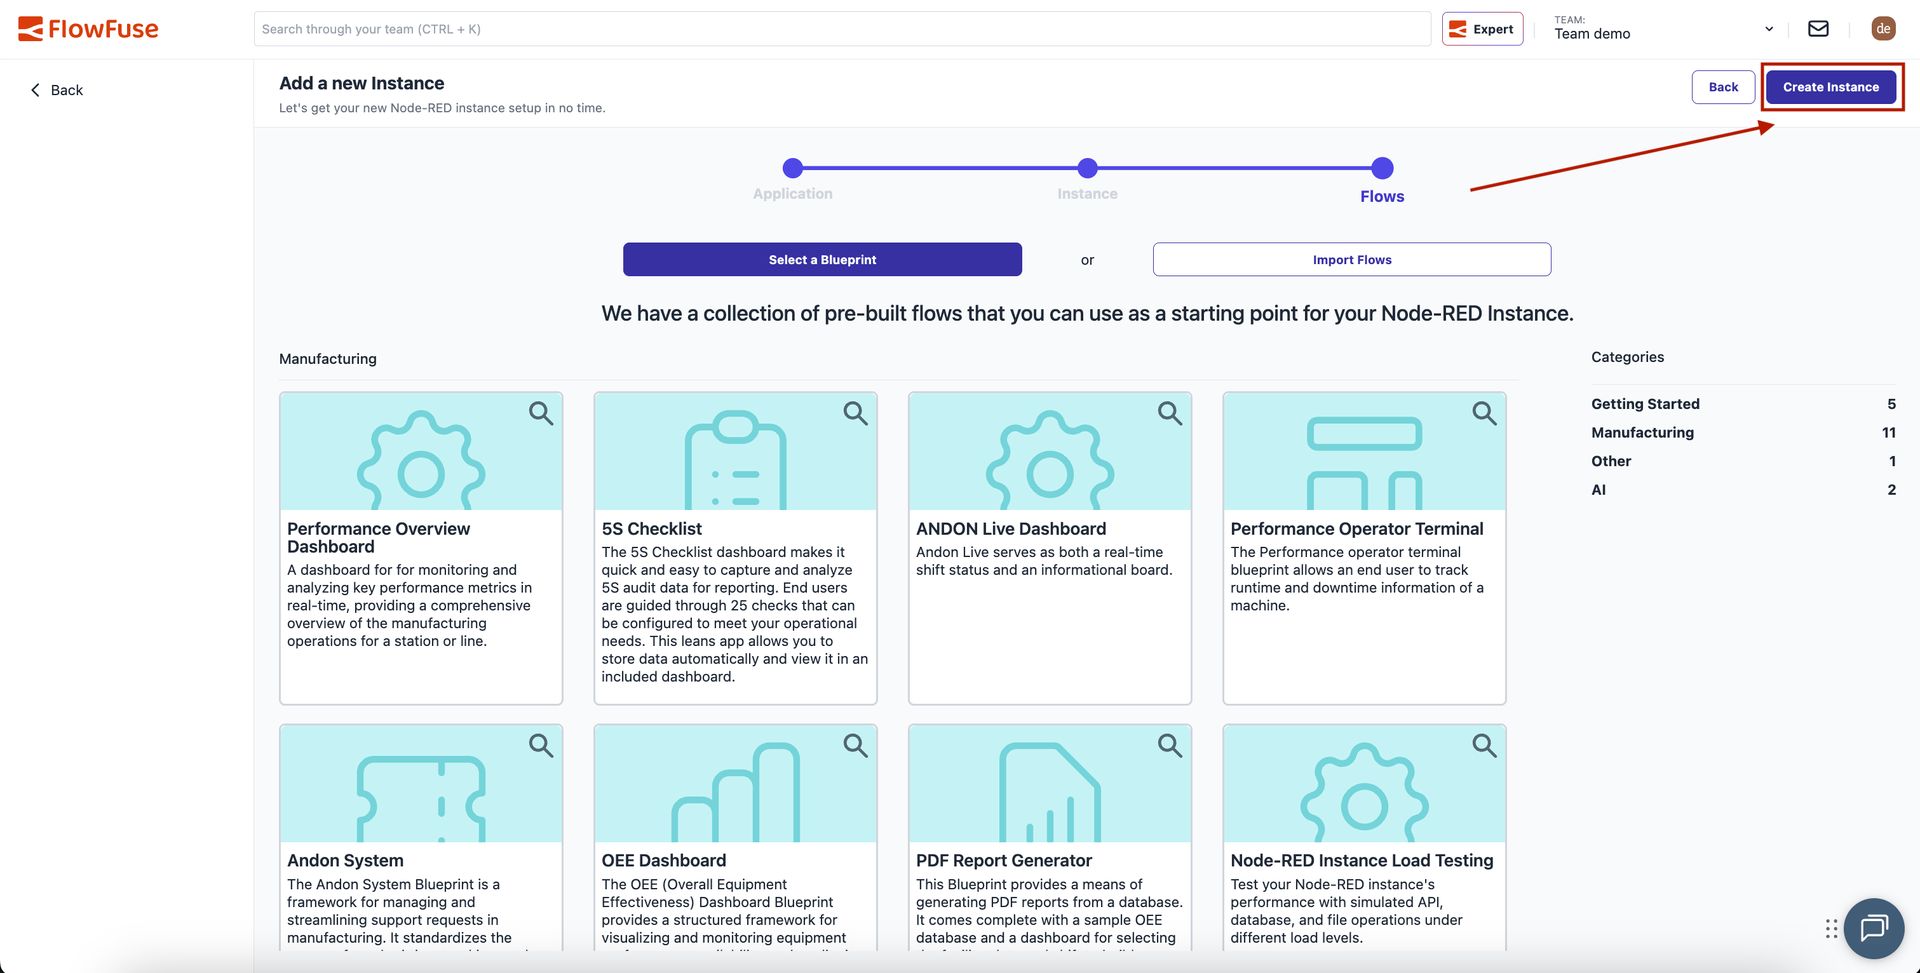Go back using the sidebar Back link
1920x973 pixels.
pos(57,90)
